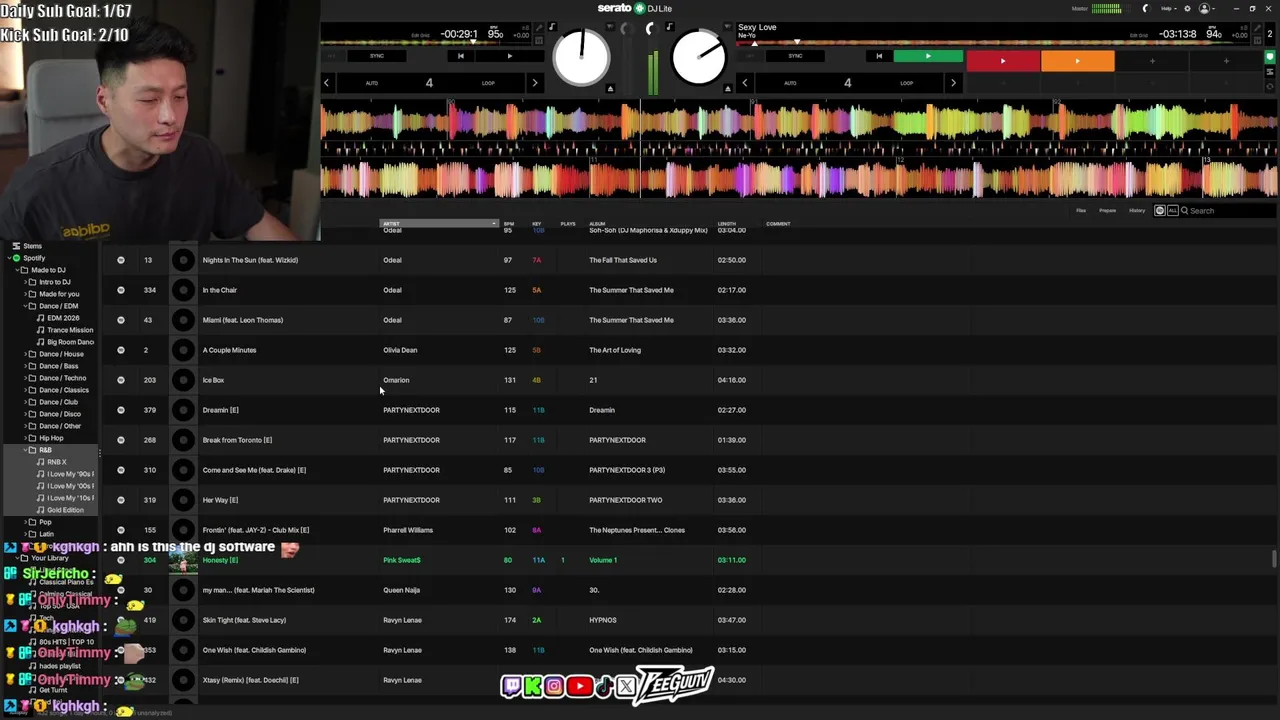Open the History panel tab
Image resolution: width=1280 pixels, height=720 pixels.
1137,210
